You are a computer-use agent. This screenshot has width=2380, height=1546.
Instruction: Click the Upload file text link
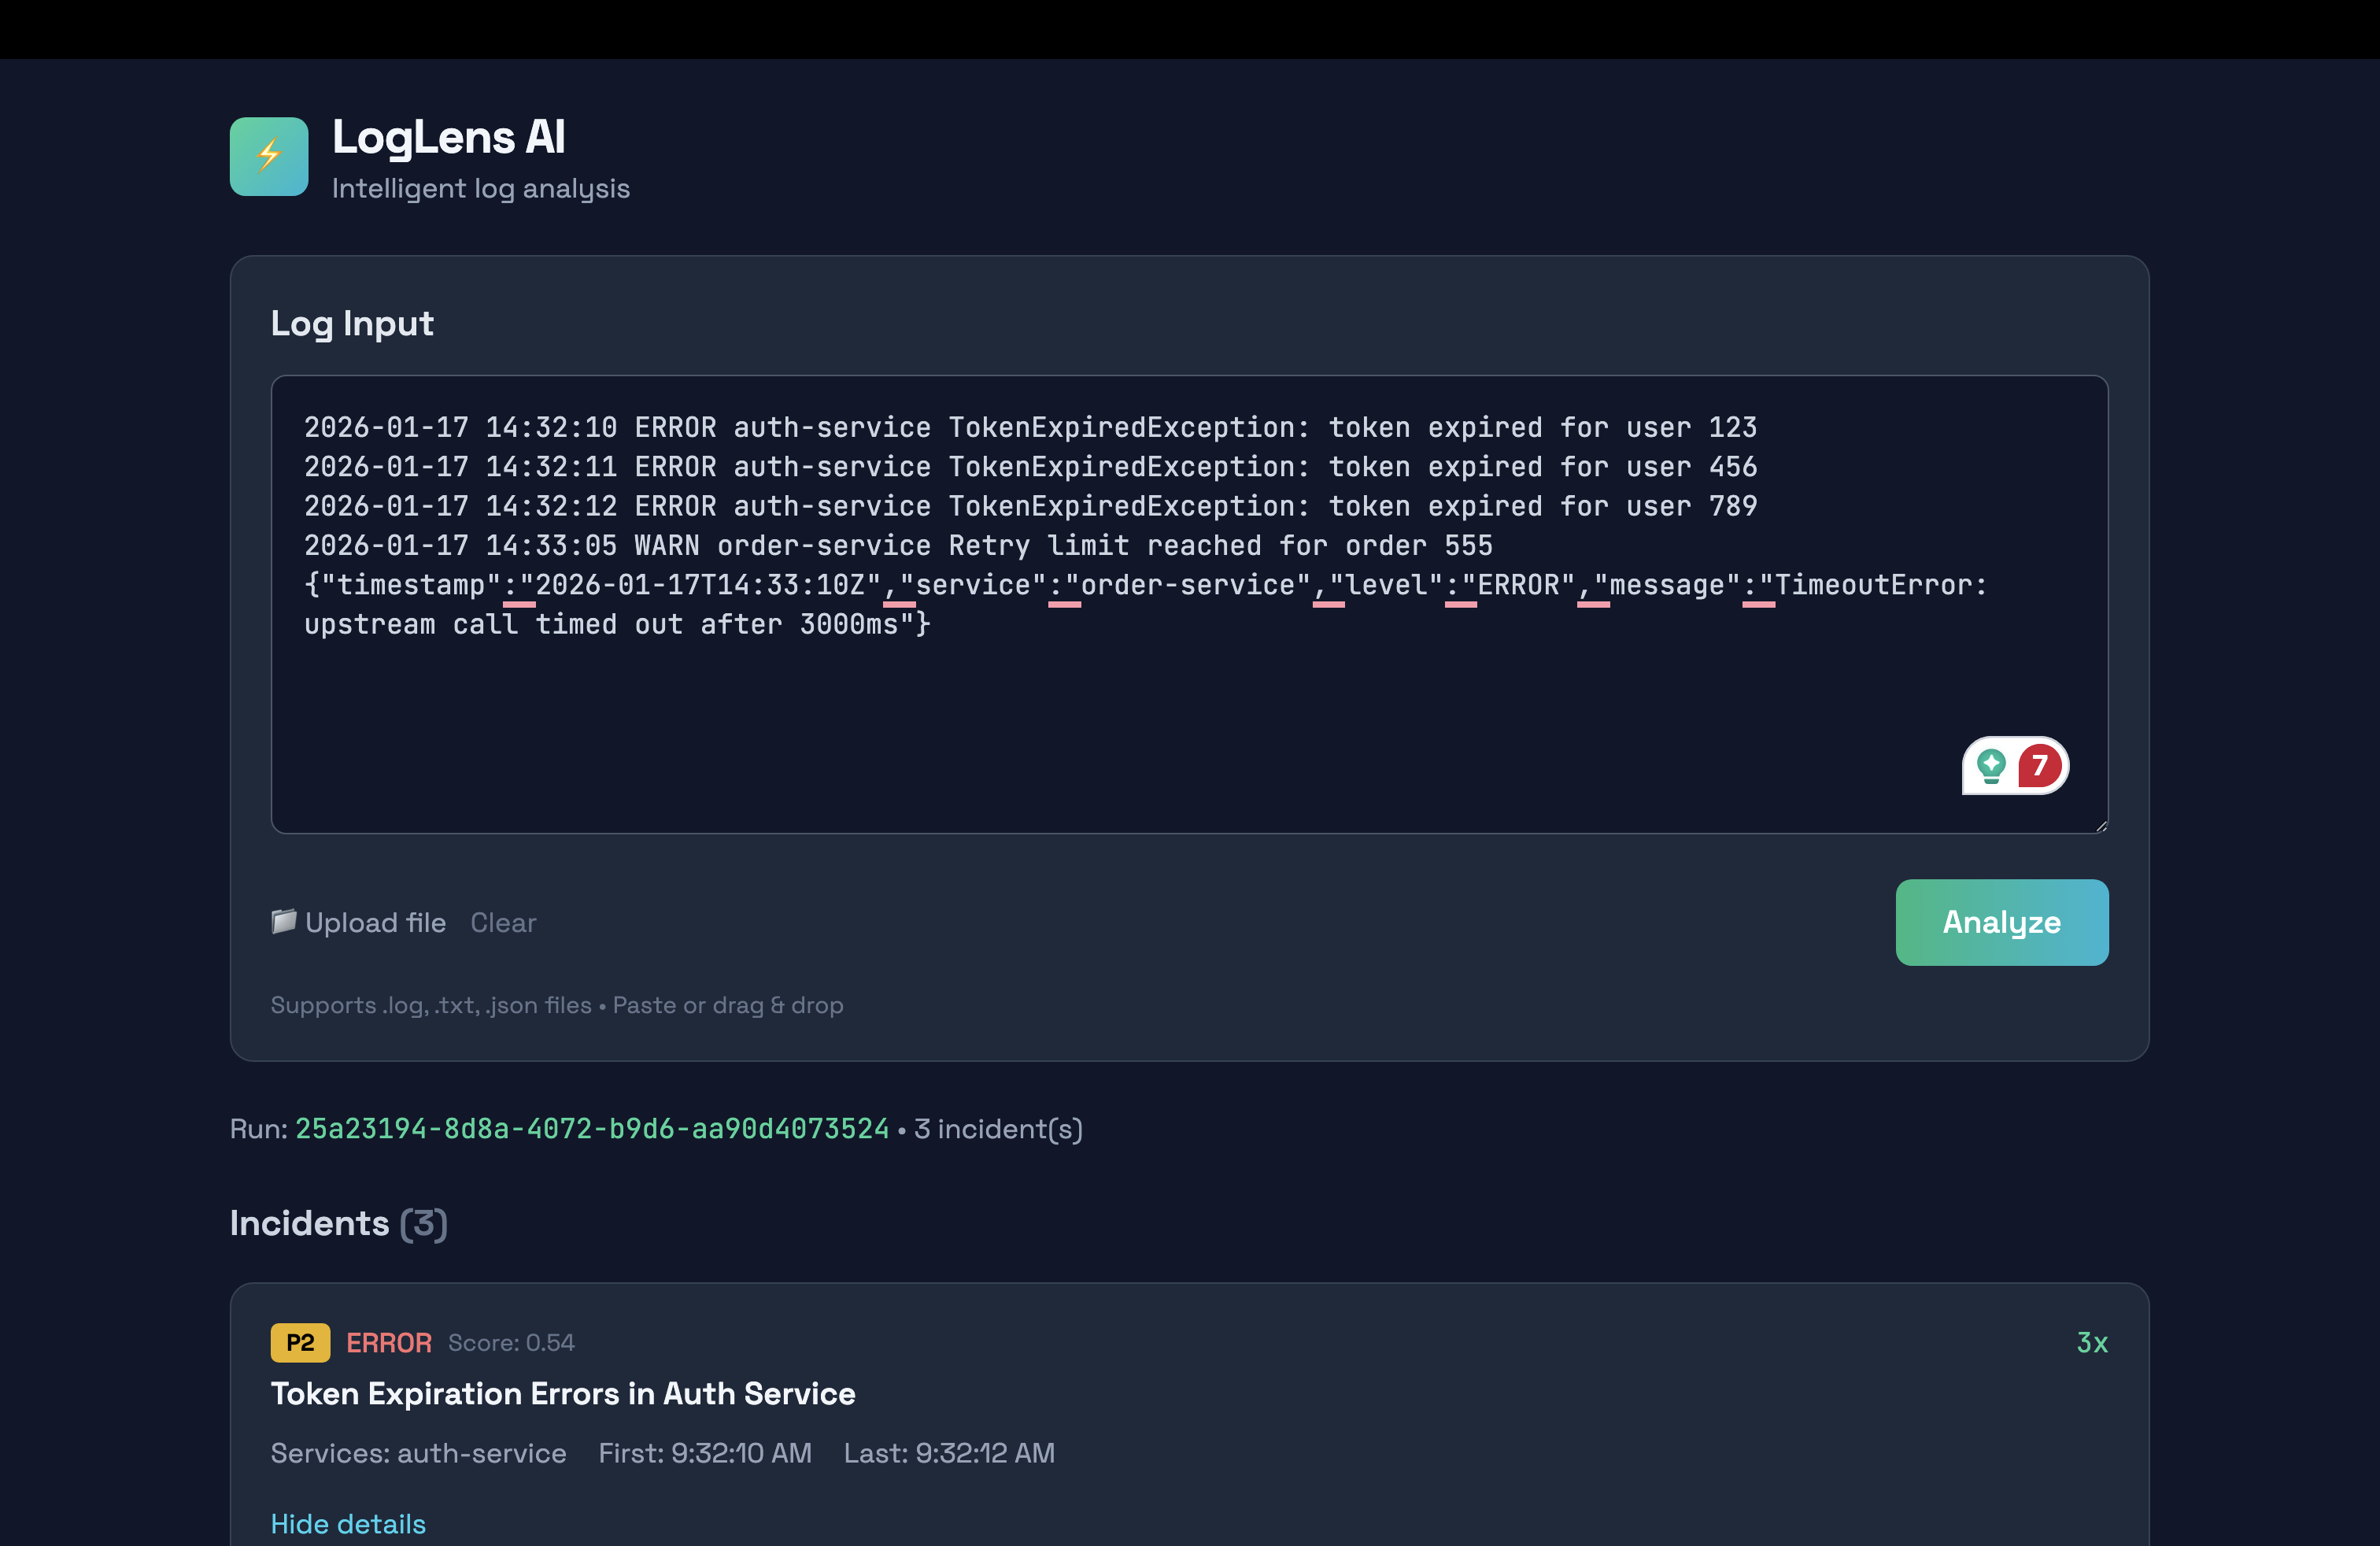375,922
